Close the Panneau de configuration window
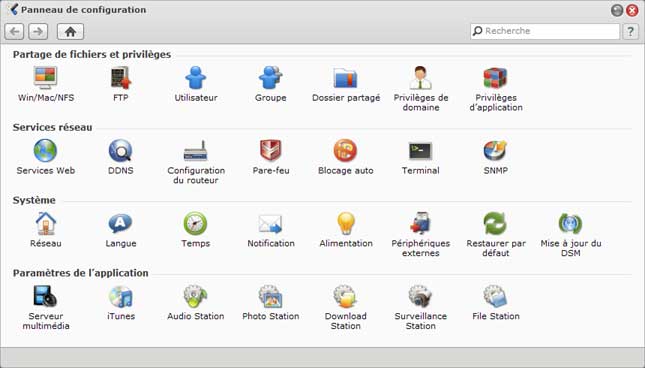The width and height of the screenshot is (645, 368). coord(632,10)
